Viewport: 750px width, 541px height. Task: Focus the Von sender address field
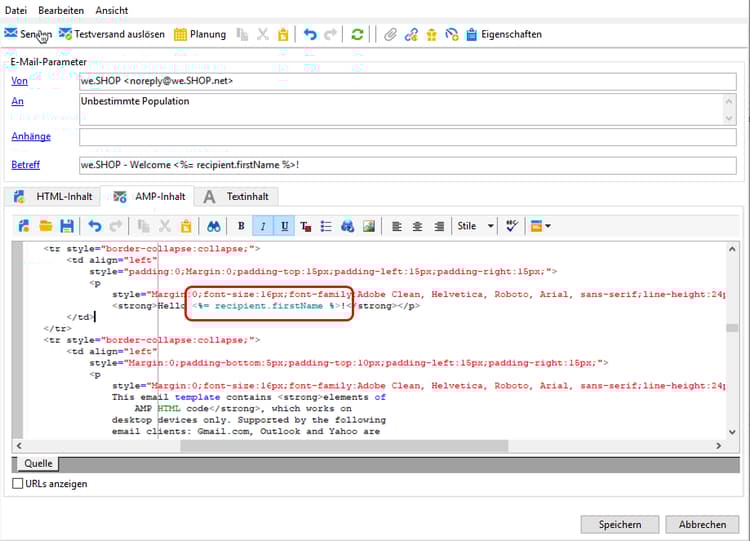pos(408,81)
